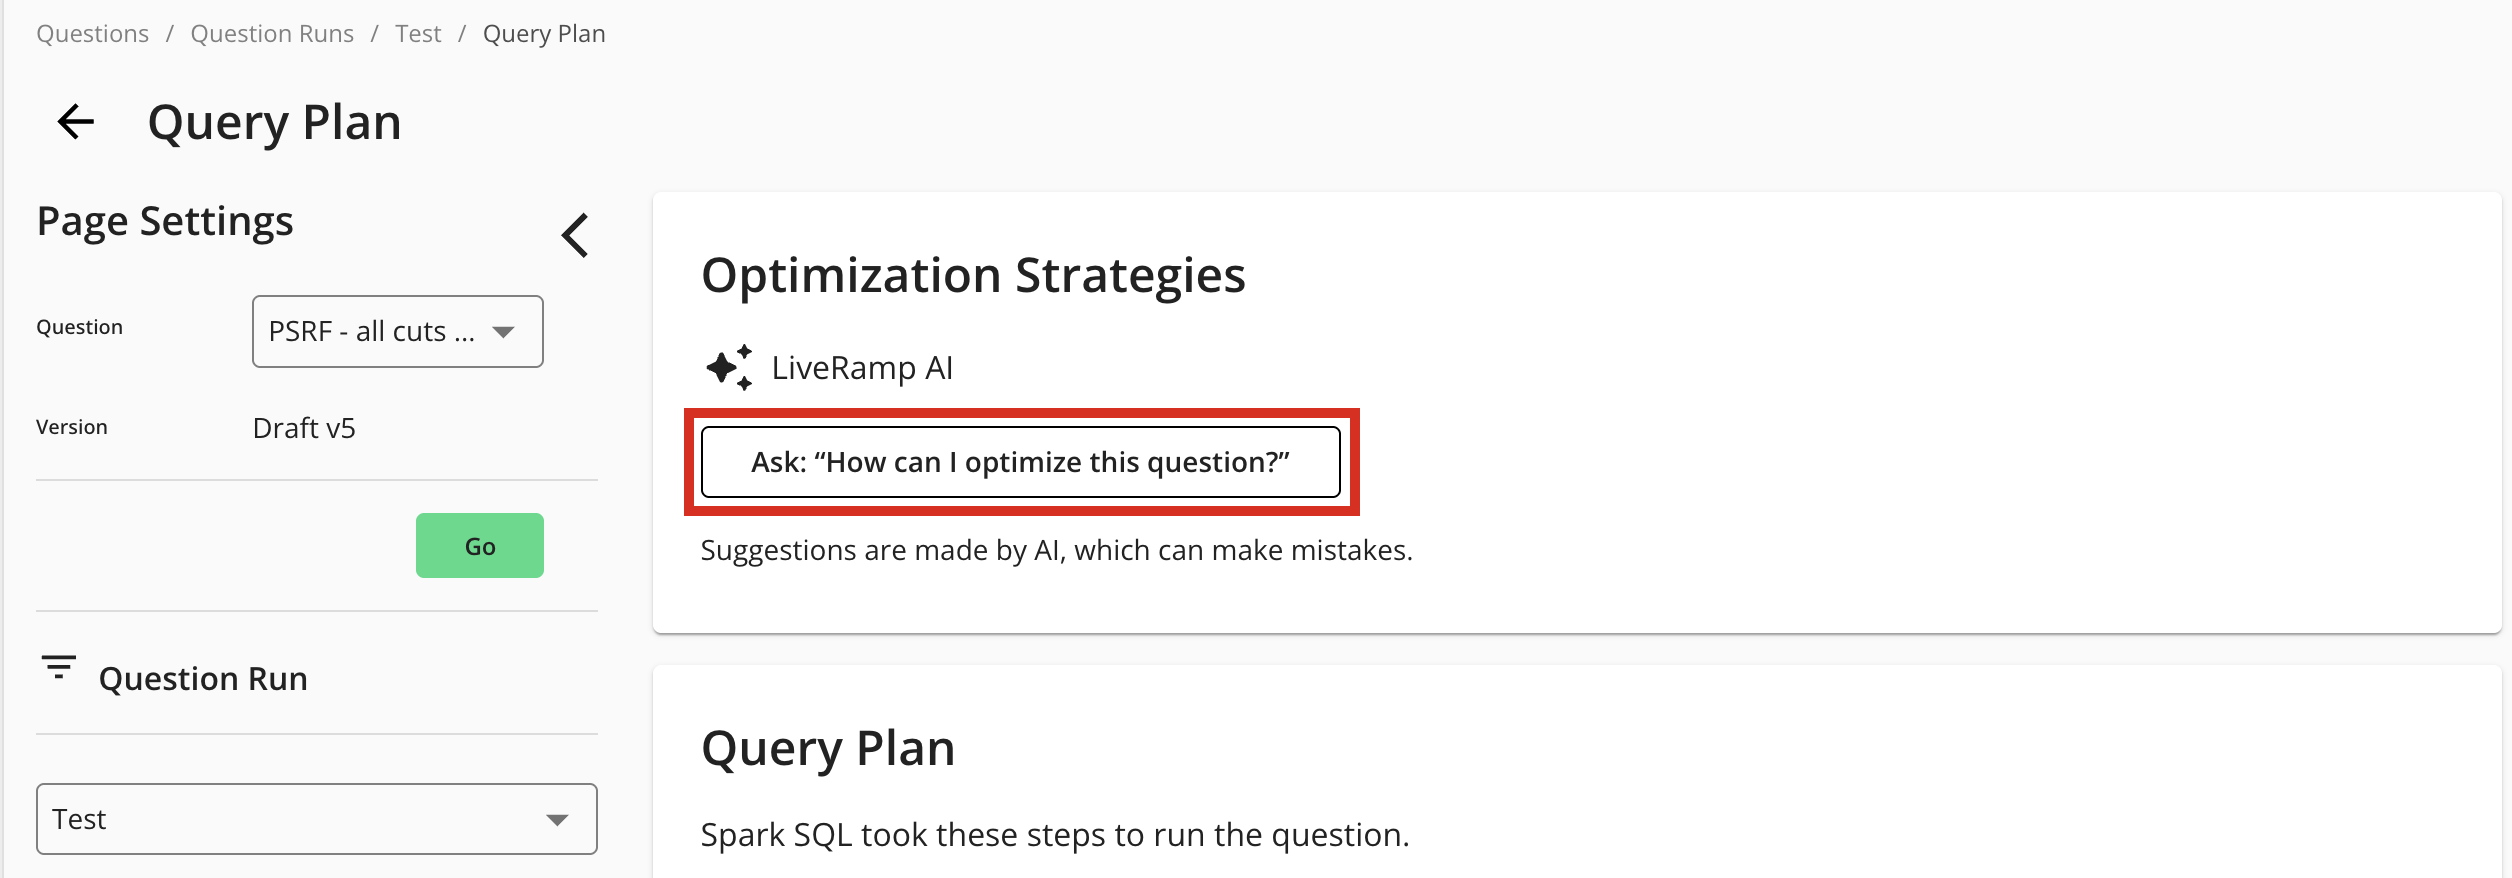
Task: Open Question Runs breadcrumb link
Action: click(x=272, y=34)
